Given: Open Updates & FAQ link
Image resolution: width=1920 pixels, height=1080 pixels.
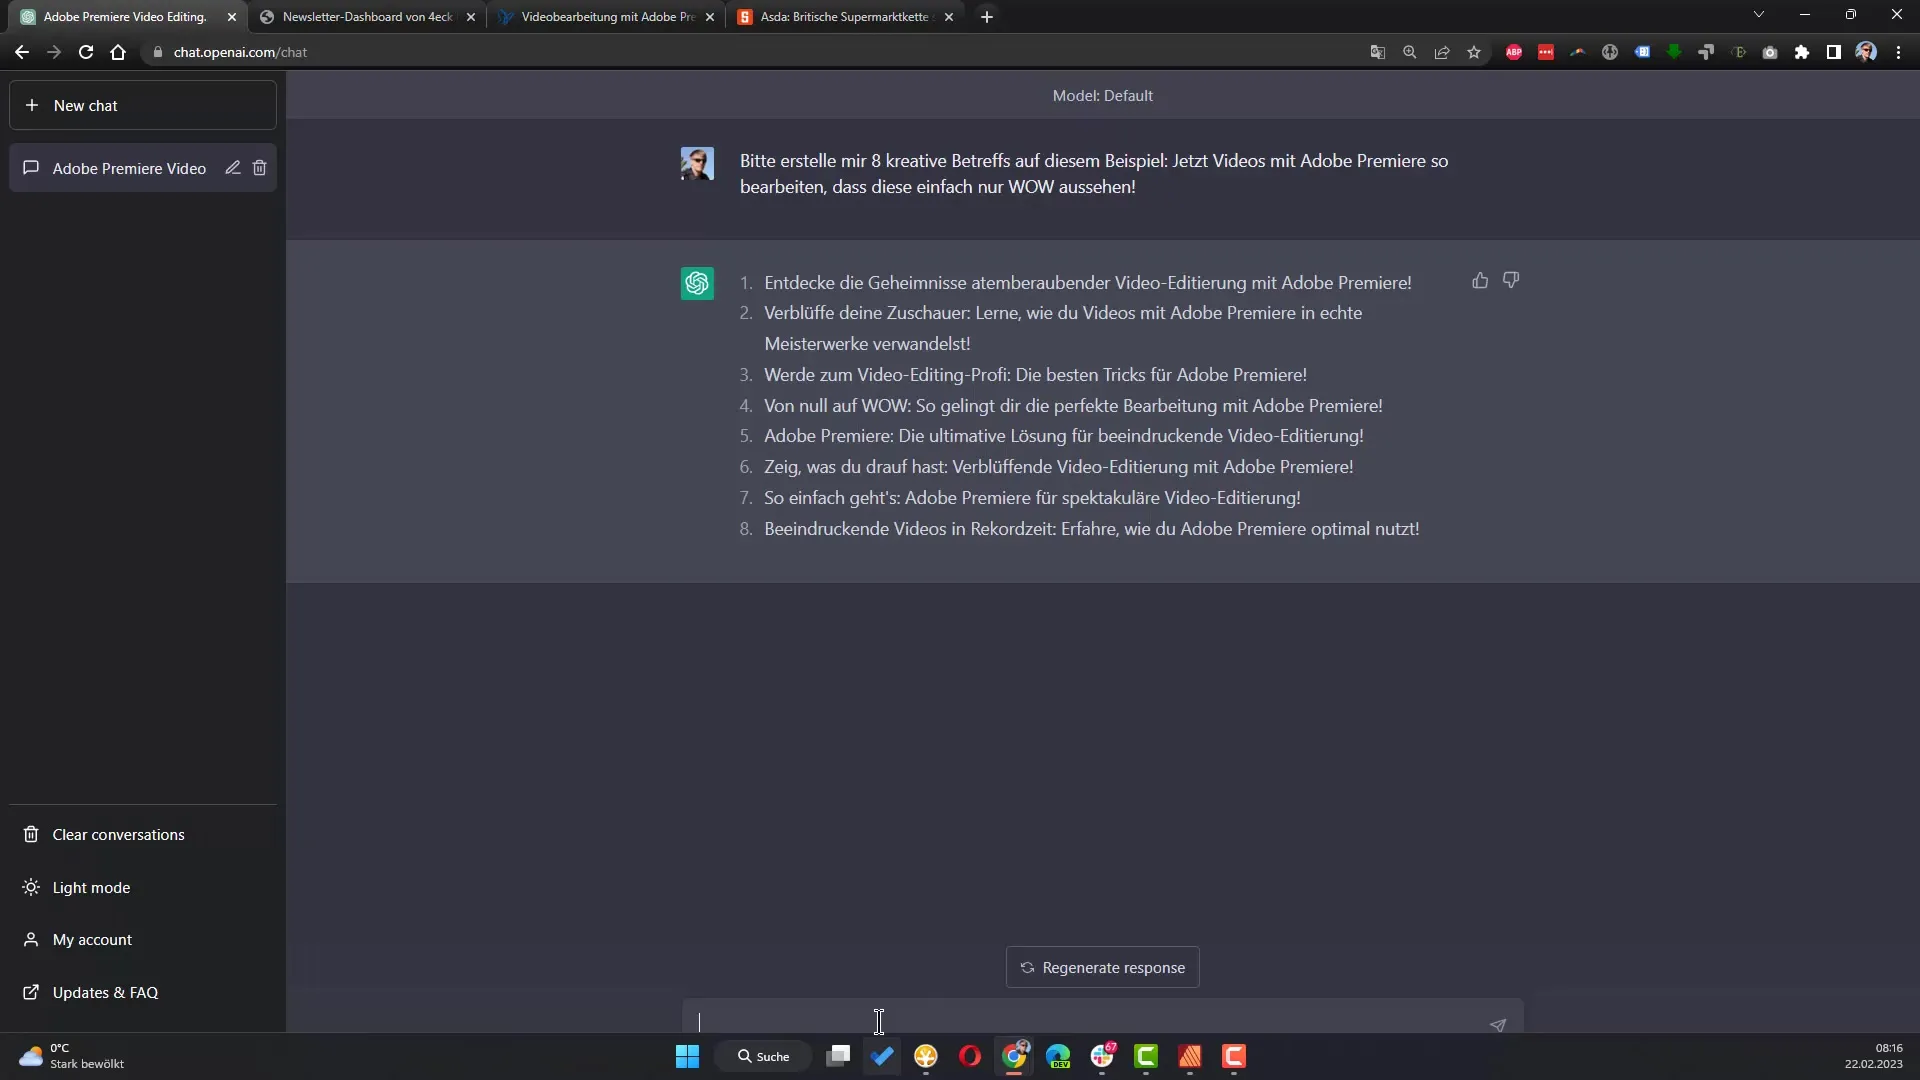Looking at the screenshot, I should coord(143,992).
